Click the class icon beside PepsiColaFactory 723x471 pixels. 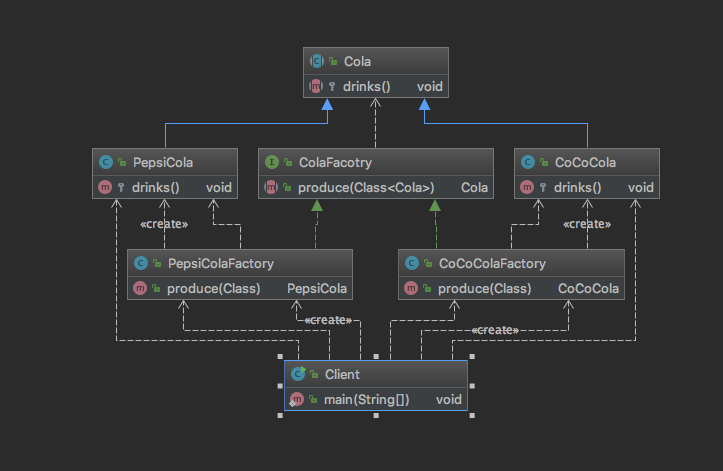141,263
